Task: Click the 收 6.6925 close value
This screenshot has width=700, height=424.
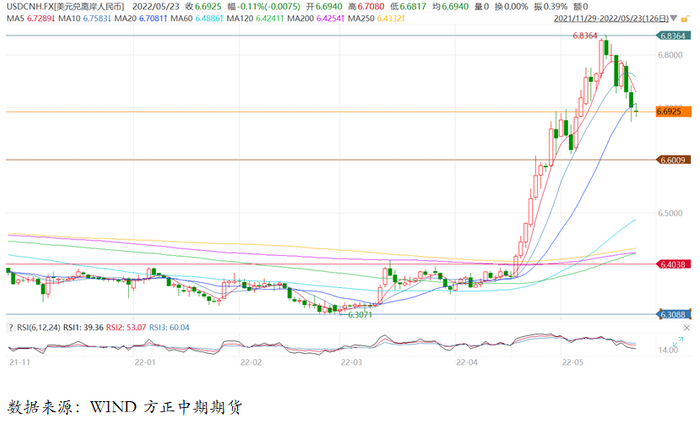Action: pos(204,7)
